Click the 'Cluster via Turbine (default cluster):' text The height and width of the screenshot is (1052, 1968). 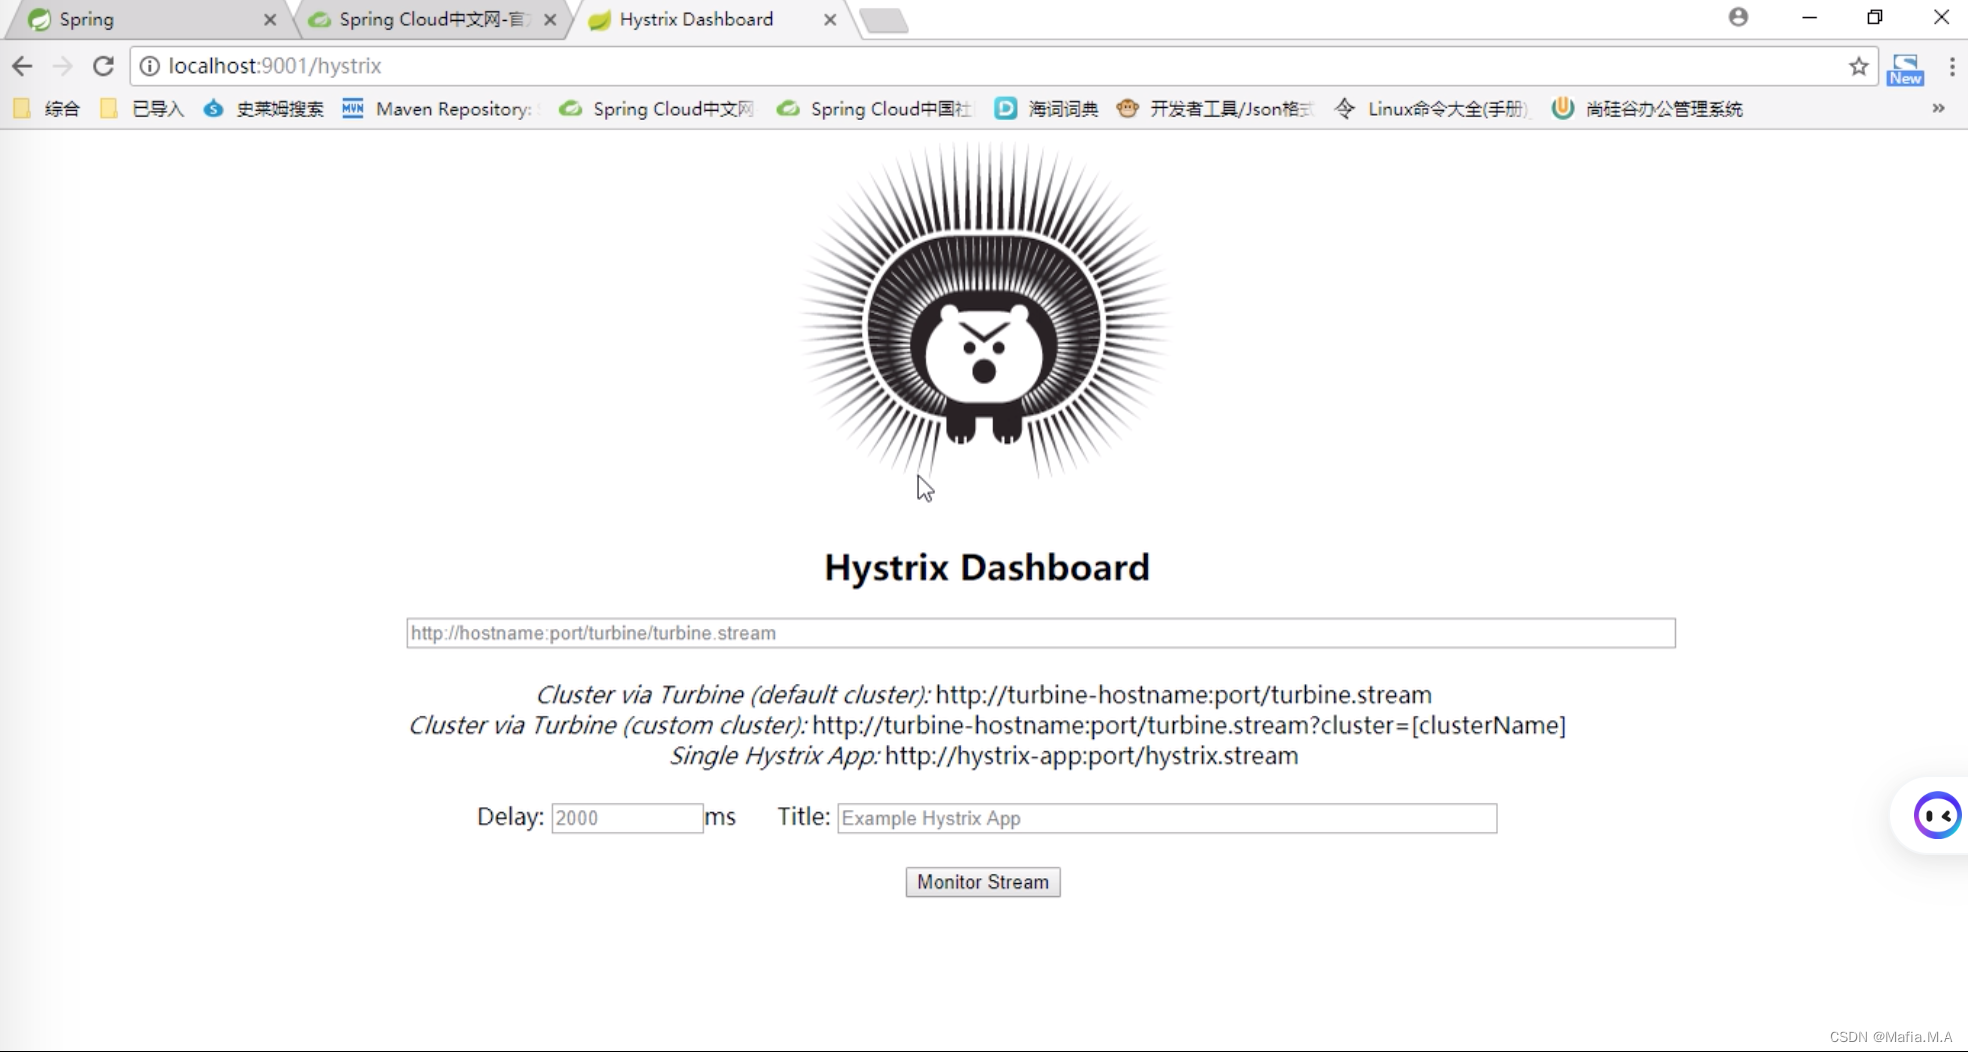tap(733, 695)
